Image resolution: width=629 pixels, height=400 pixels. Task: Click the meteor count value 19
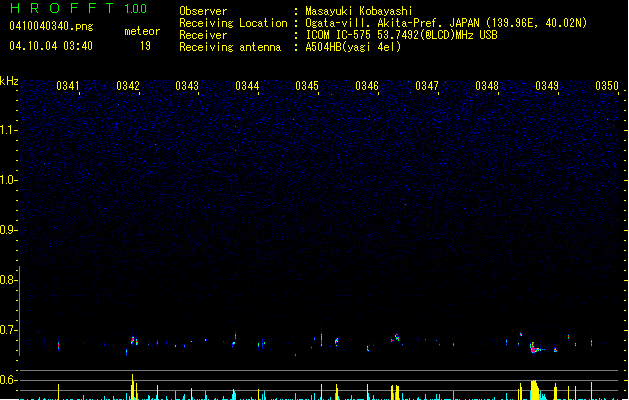tap(145, 46)
